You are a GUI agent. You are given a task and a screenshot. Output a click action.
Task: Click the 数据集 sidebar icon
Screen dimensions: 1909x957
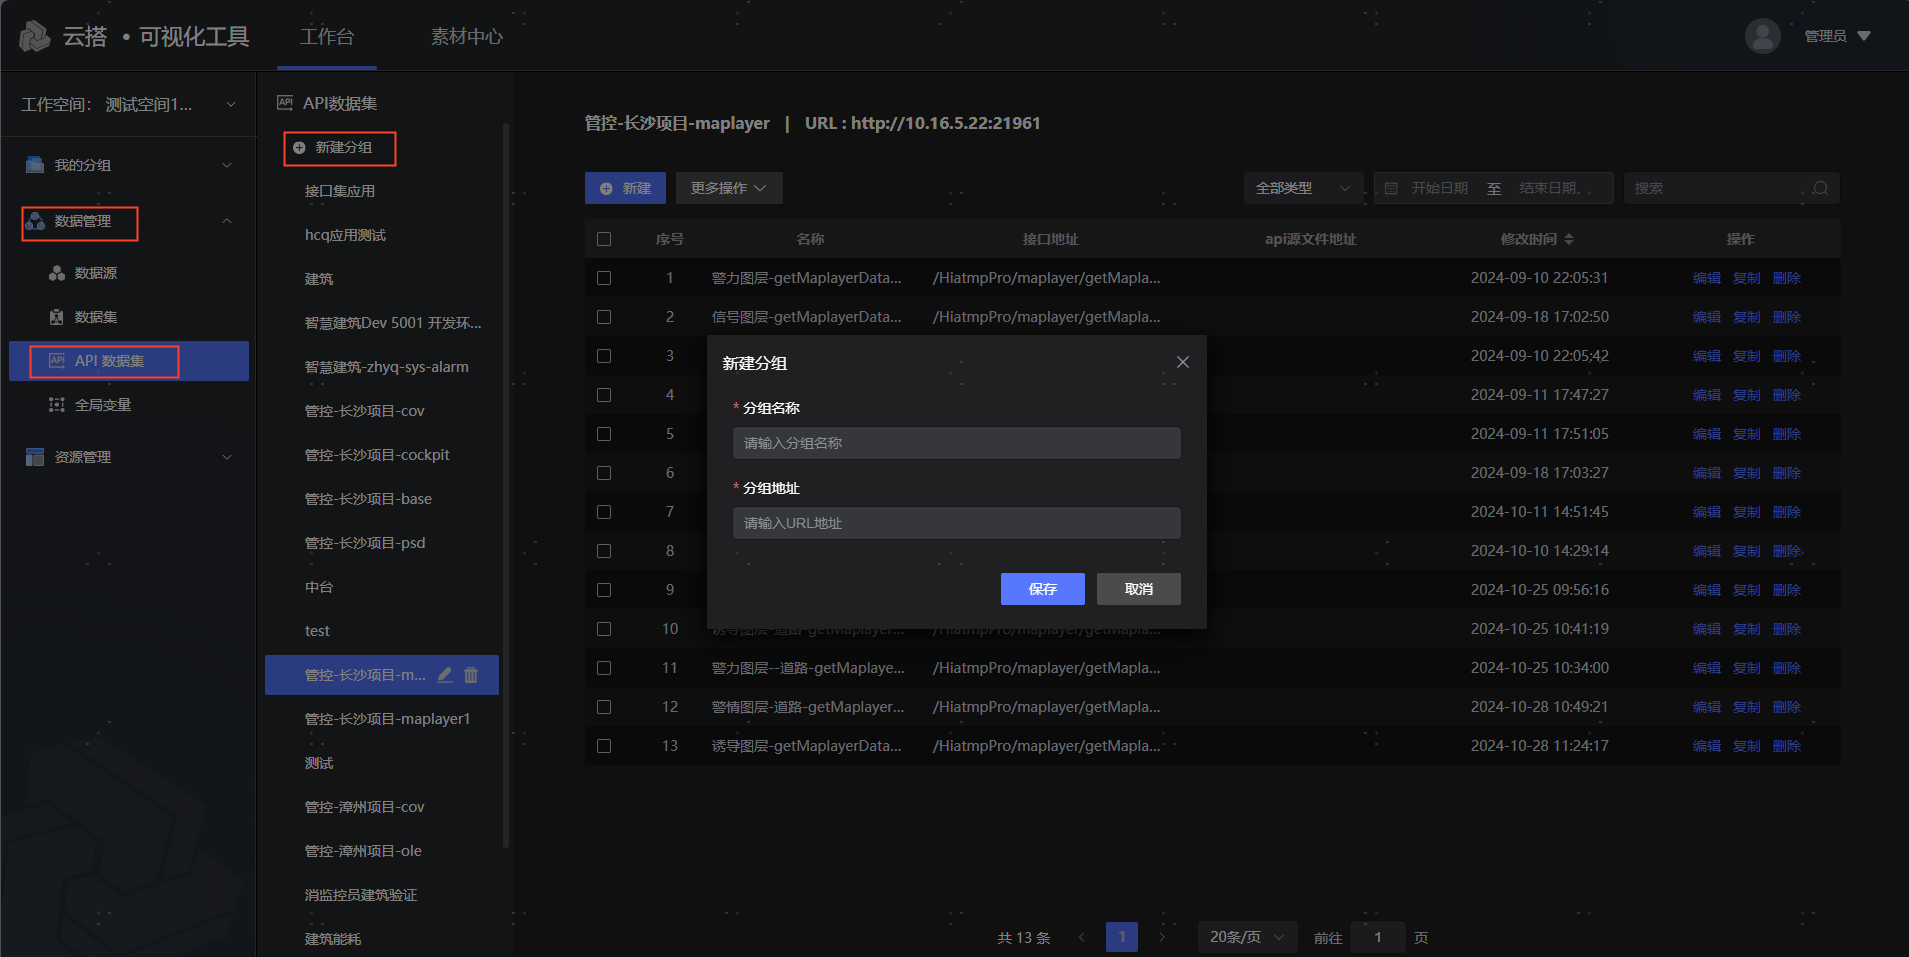point(57,317)
